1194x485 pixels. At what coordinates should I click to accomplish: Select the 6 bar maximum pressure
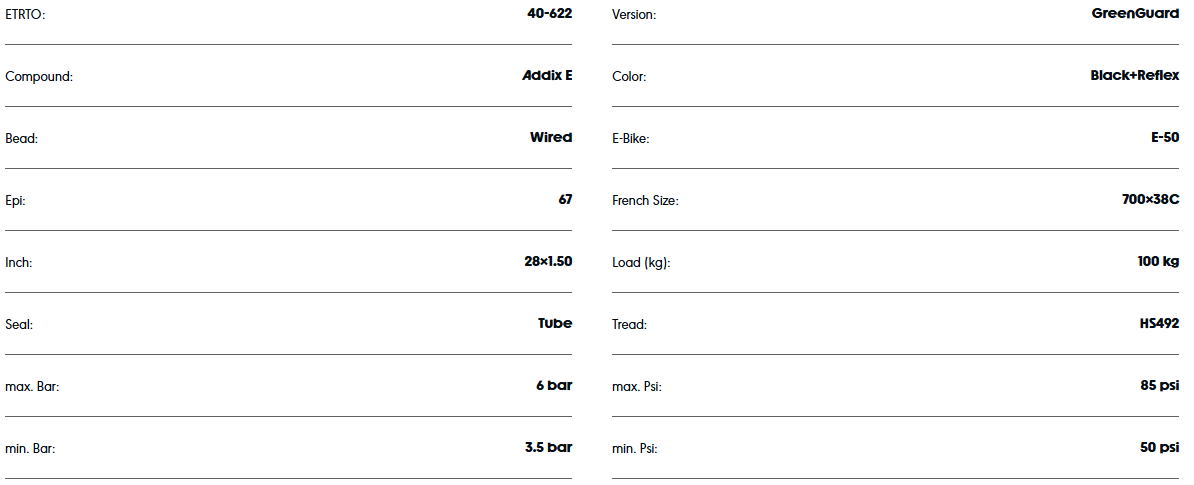pyautogui.click(x=554, y=386)
